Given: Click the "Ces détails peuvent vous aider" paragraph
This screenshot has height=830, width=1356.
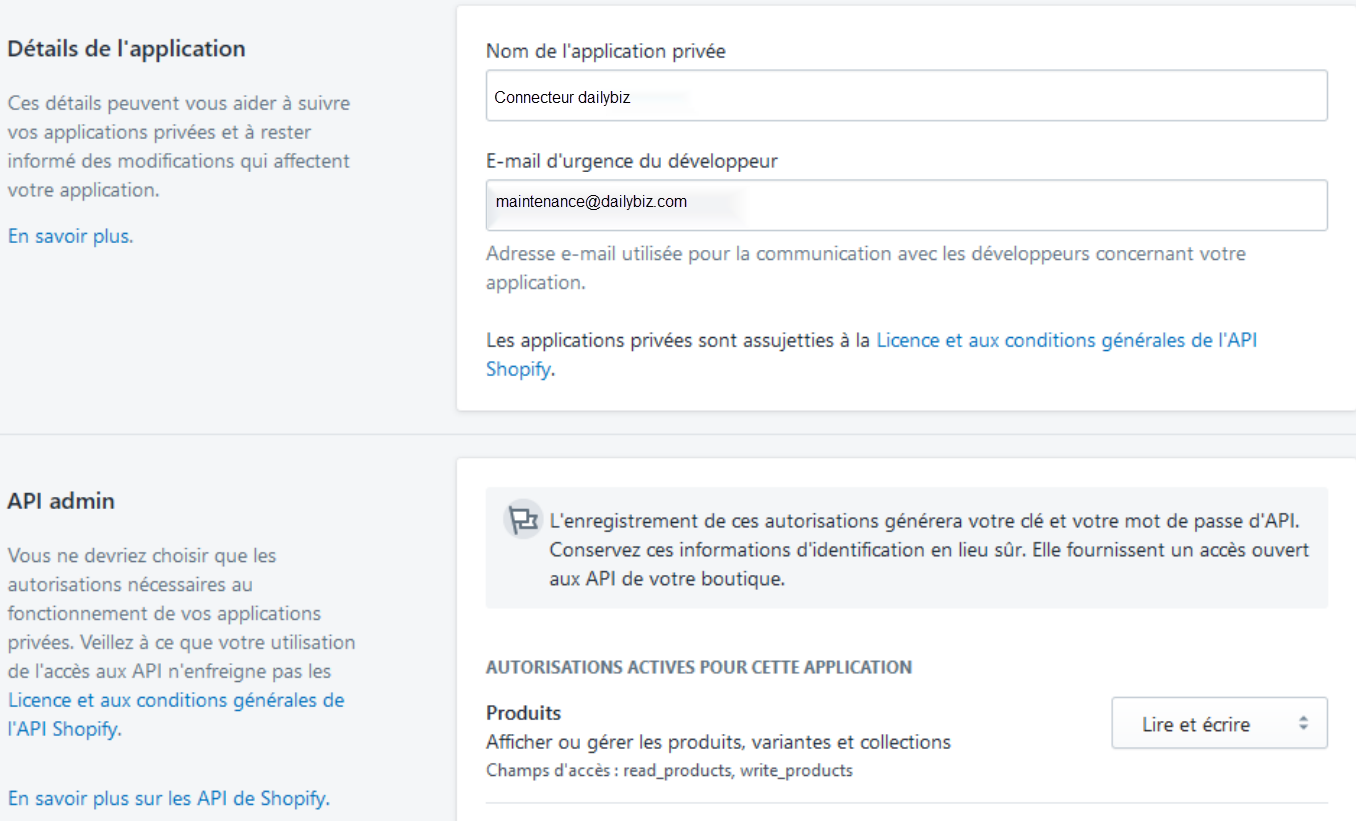Looking at the screenshot, I should [179, 146].
